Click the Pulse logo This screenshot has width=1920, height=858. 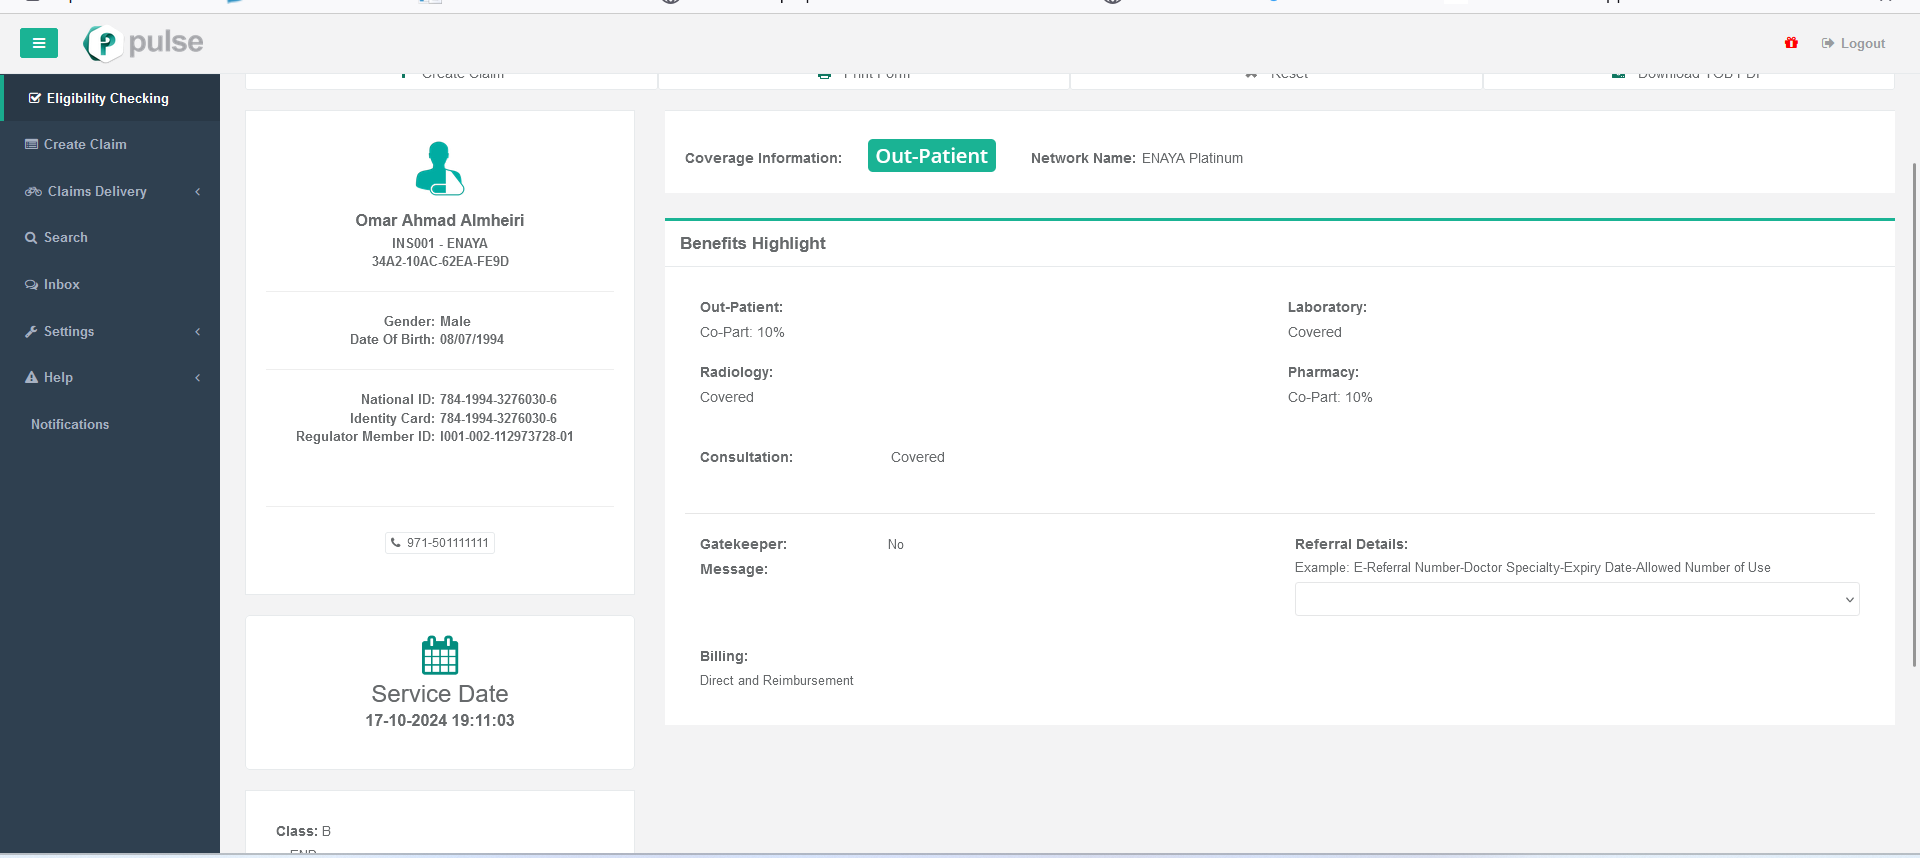(144, 43)
